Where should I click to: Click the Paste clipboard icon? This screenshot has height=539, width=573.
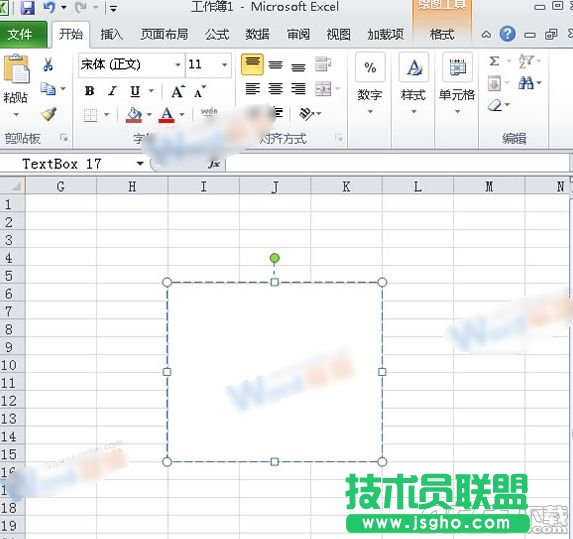coord(16,69)
